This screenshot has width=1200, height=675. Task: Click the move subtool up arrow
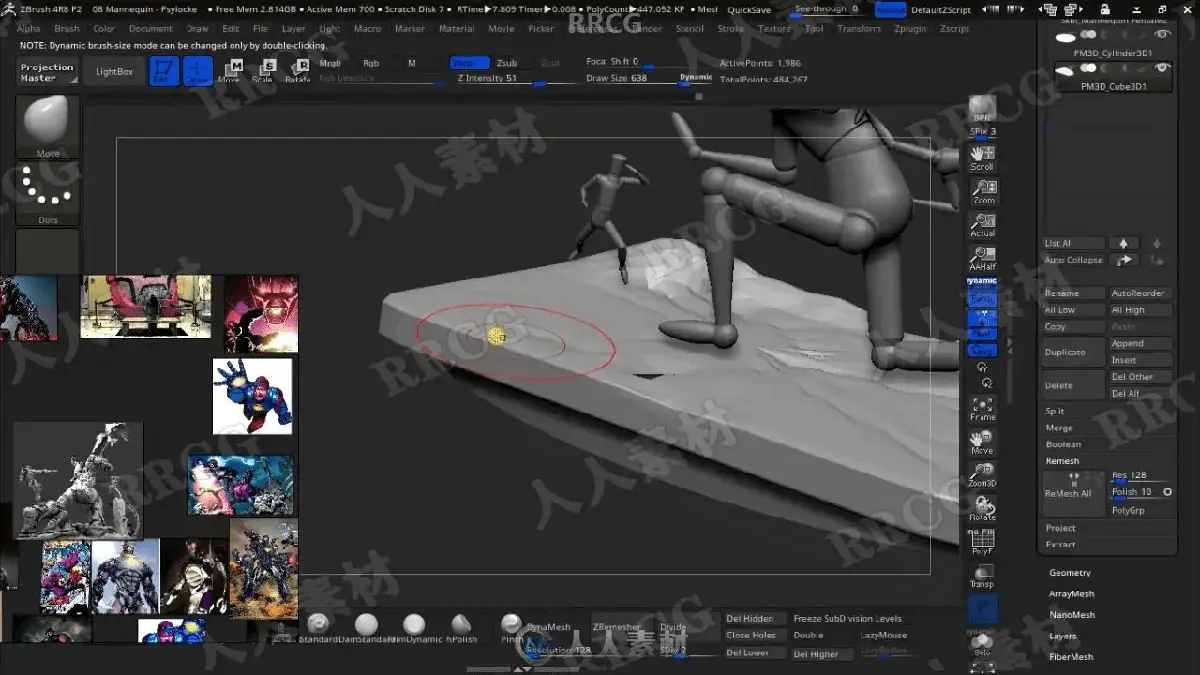[1123, 243]
